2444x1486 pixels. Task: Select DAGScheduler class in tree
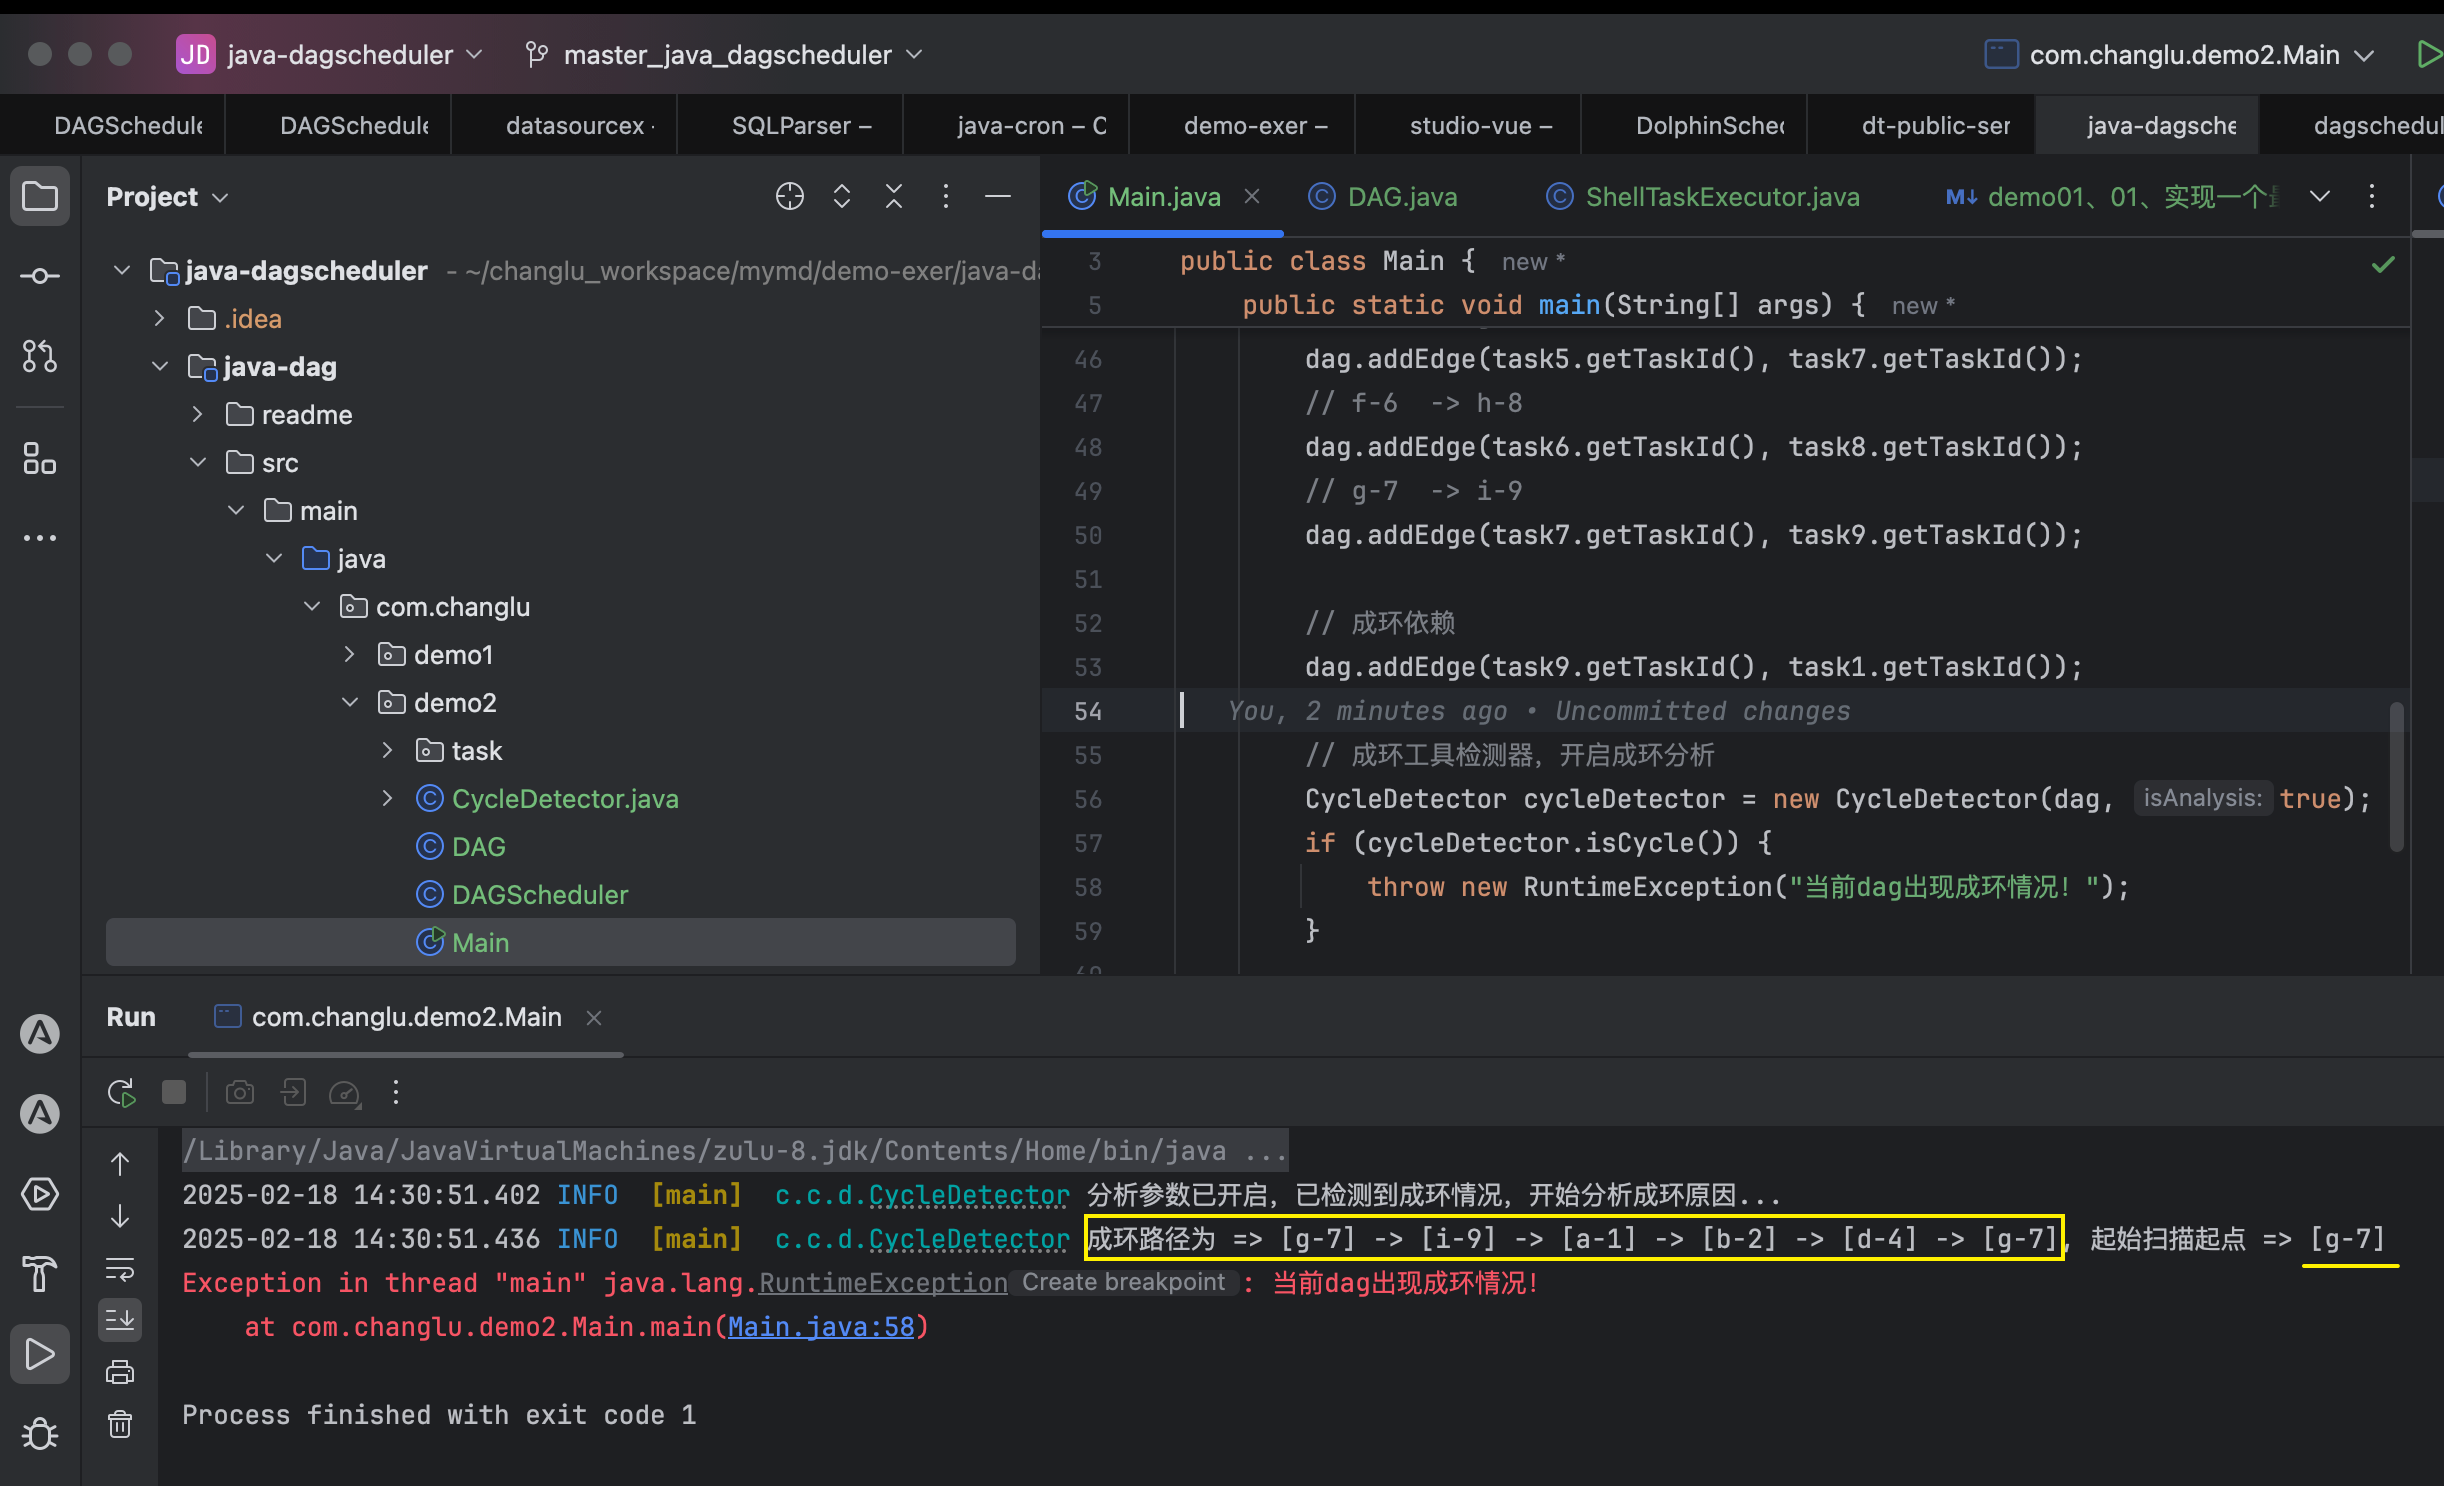coord(540,894)
